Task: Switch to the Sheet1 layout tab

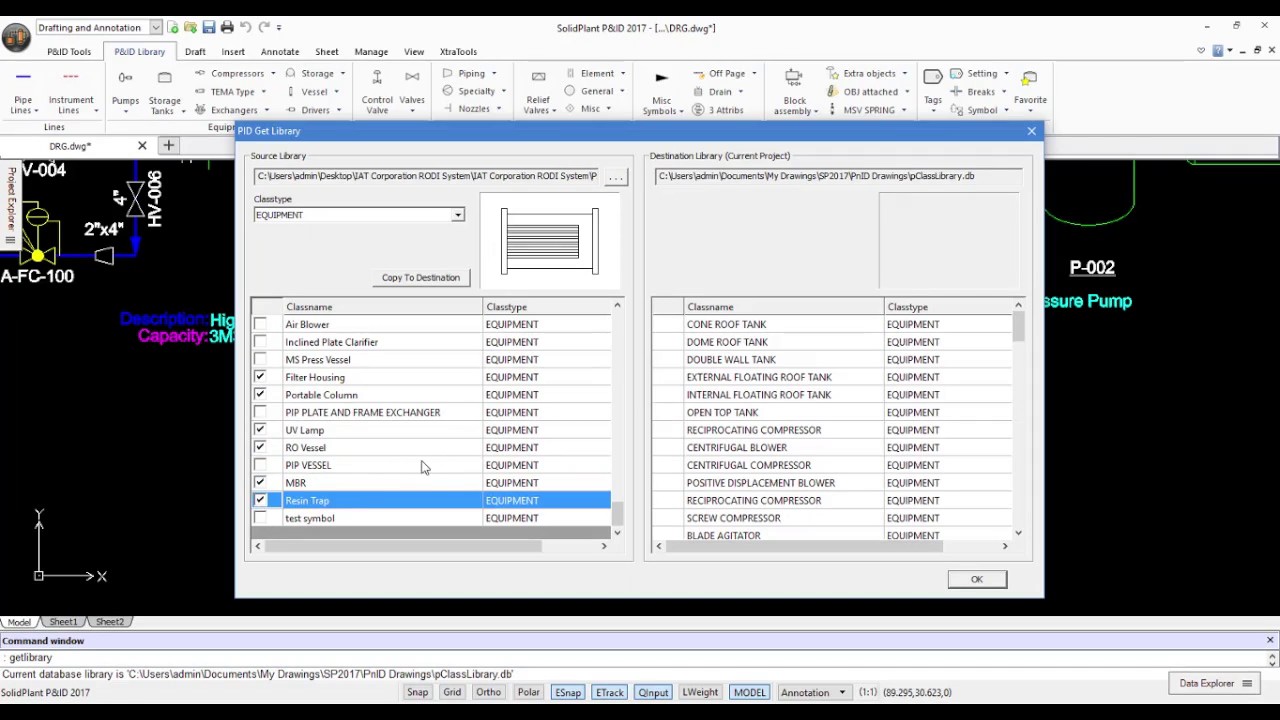Action: 63,622
